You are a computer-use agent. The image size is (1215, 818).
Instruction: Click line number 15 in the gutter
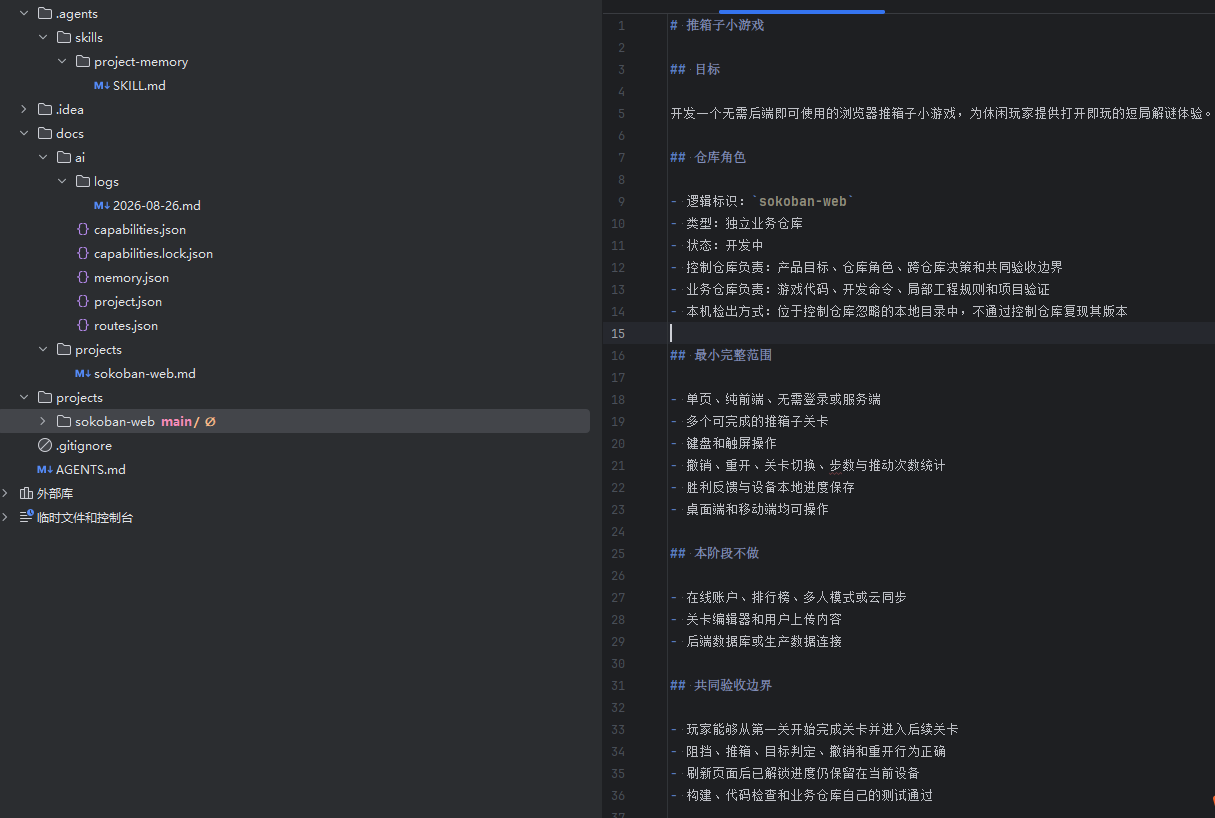point(618,333)
